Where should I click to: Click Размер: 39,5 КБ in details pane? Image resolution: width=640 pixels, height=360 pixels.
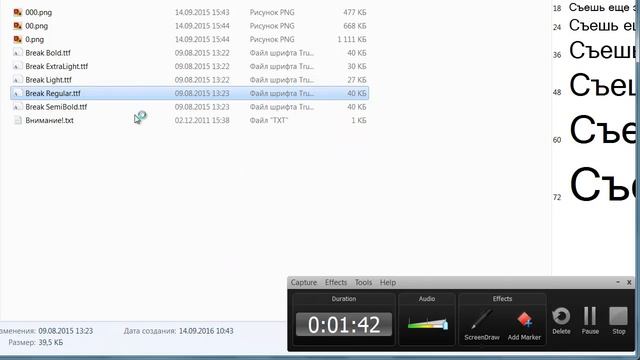(36, 342)
